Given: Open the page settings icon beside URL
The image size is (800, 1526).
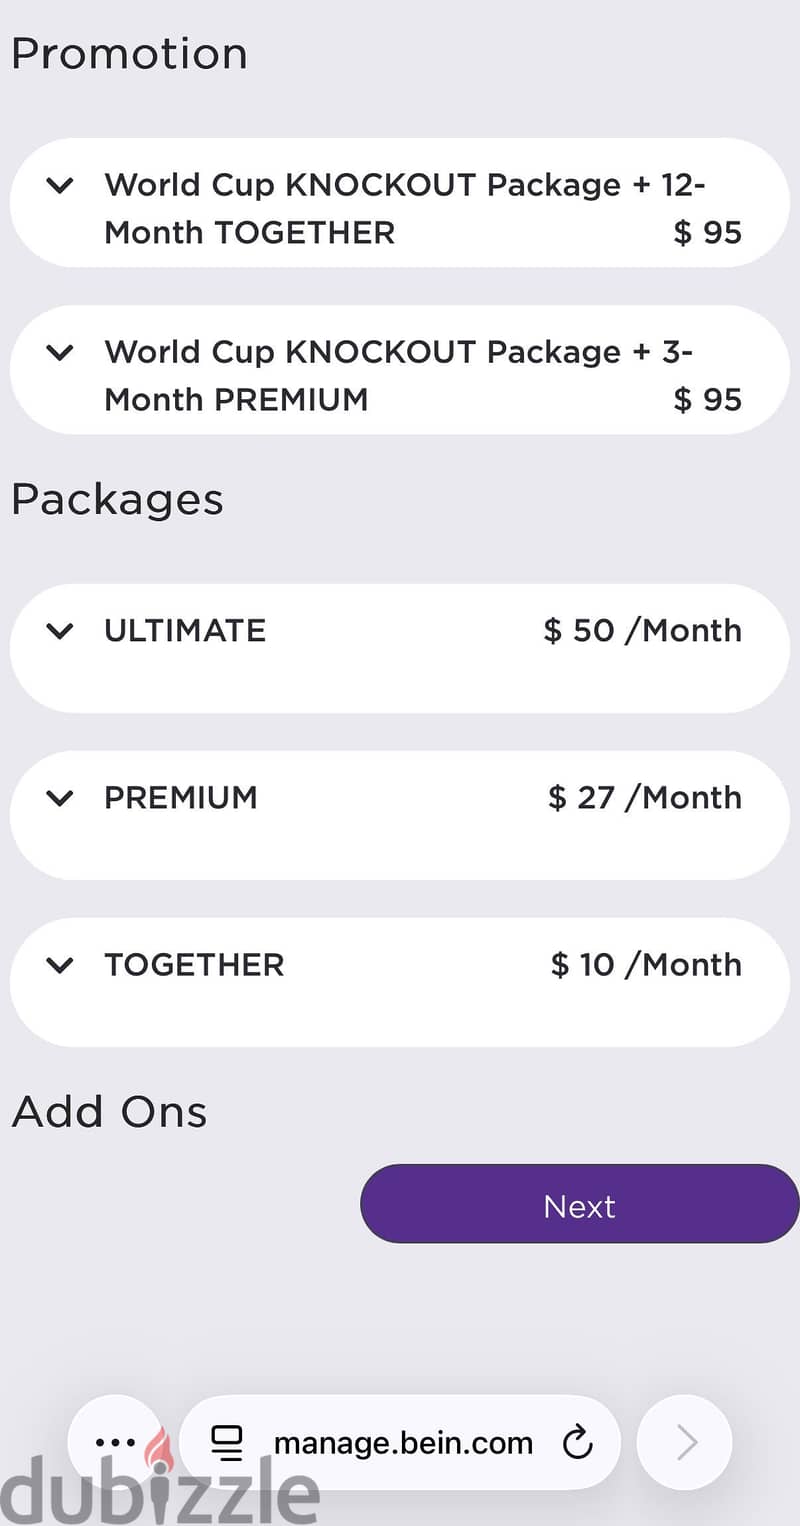Looking at the screenshot, I should [227, 1443].
